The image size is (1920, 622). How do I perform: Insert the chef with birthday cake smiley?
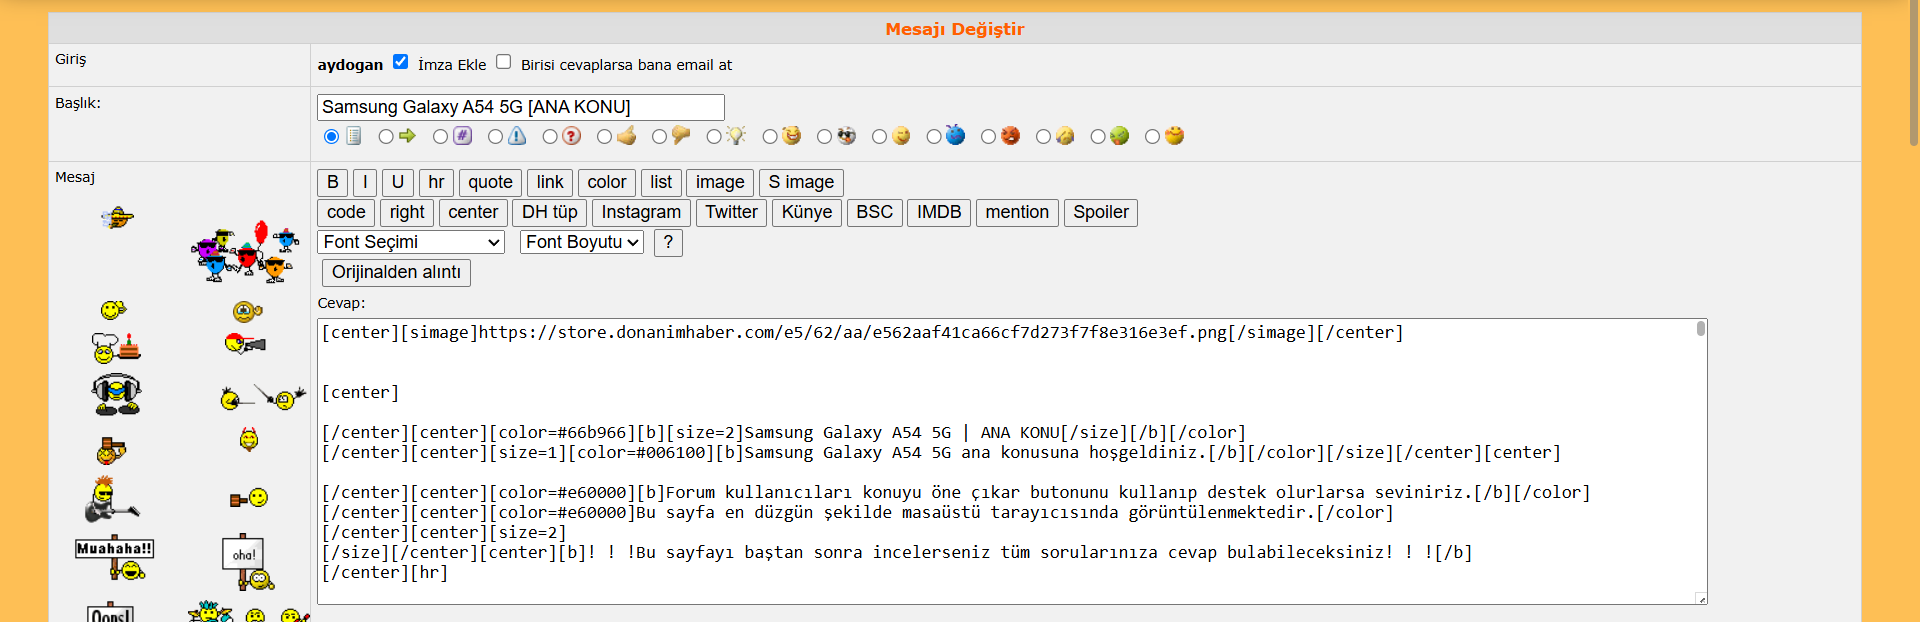point(116,348)
